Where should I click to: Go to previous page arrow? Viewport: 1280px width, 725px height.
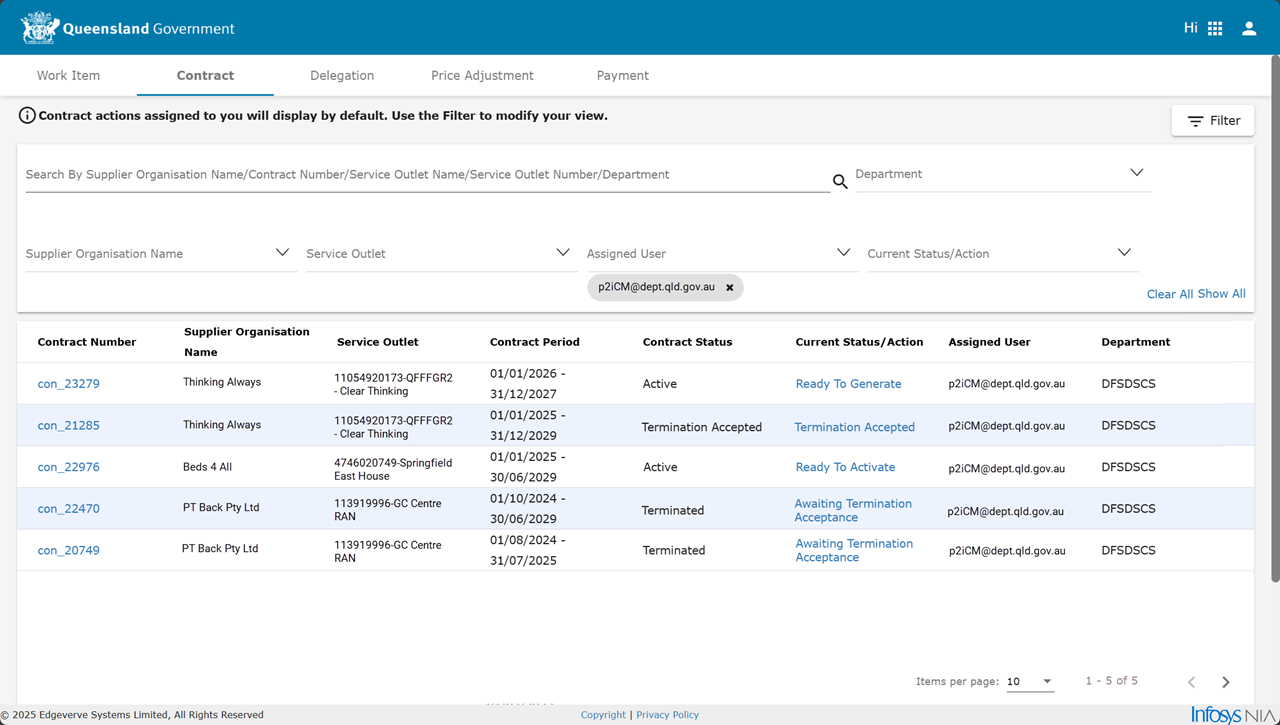point(1191,682)
